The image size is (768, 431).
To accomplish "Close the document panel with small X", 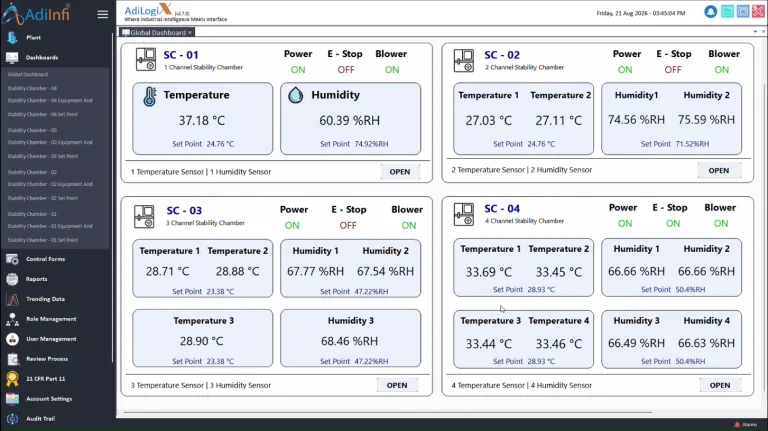I will (764, 32).
